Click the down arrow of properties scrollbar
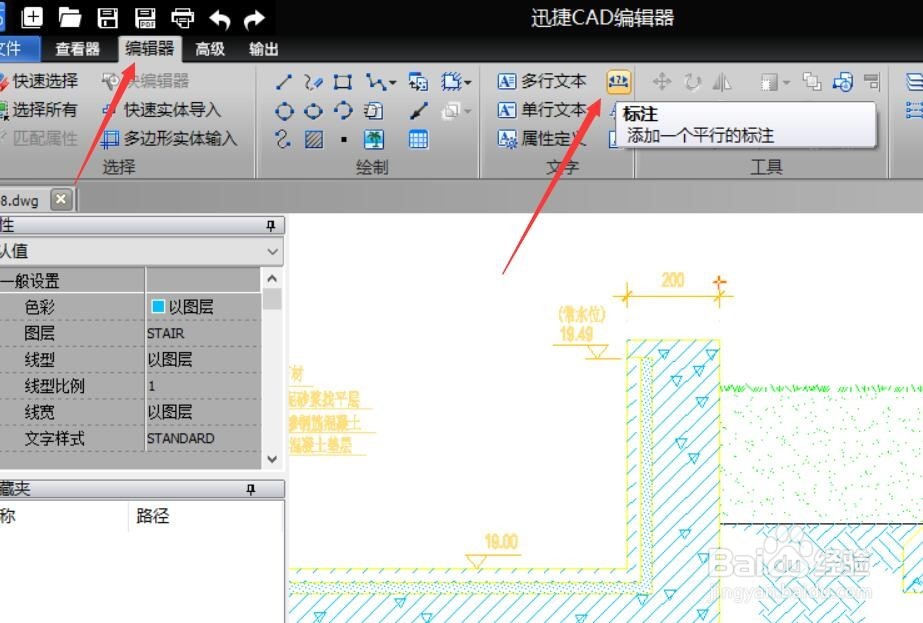The height and width of the screenshot is (623, 923). [272, 459]
